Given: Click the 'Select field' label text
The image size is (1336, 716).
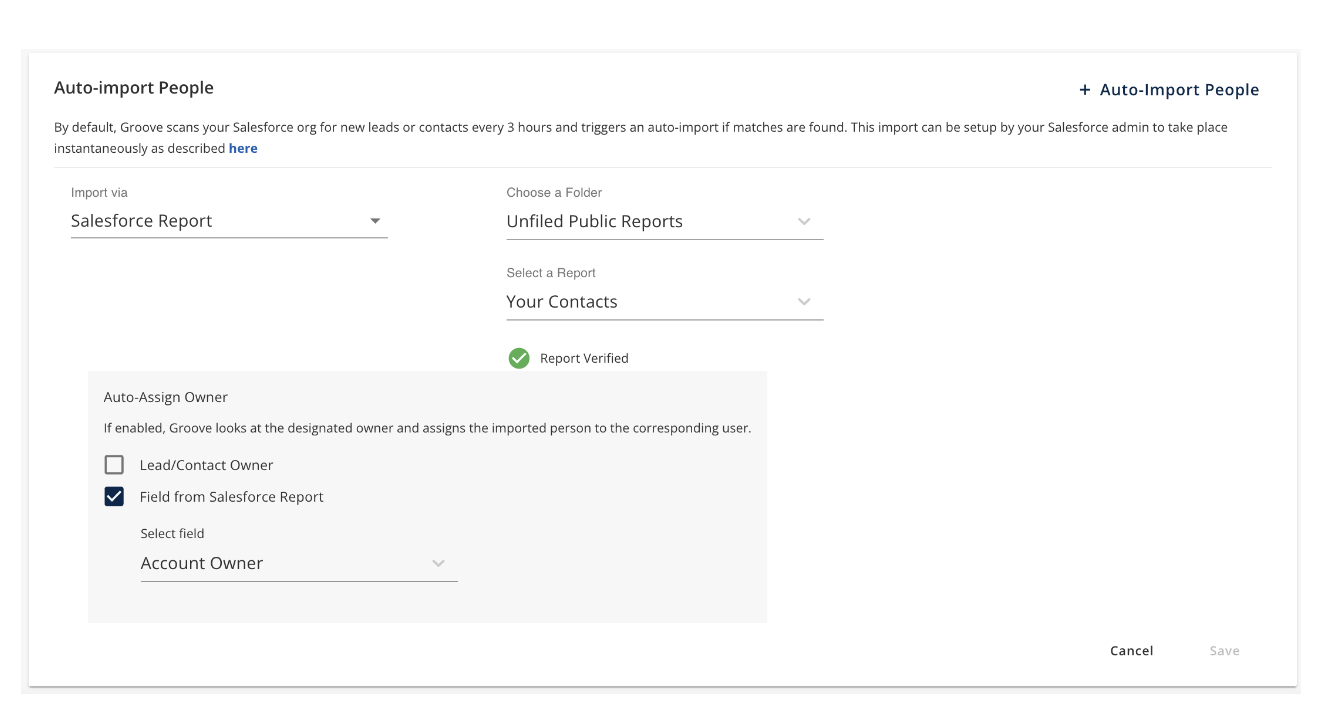Looking at the screenshot, I should (172, 534).
